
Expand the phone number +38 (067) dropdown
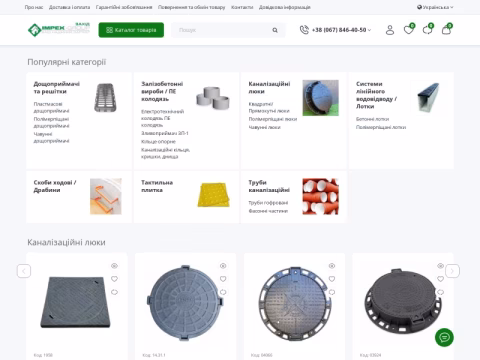tap(341, 30)
